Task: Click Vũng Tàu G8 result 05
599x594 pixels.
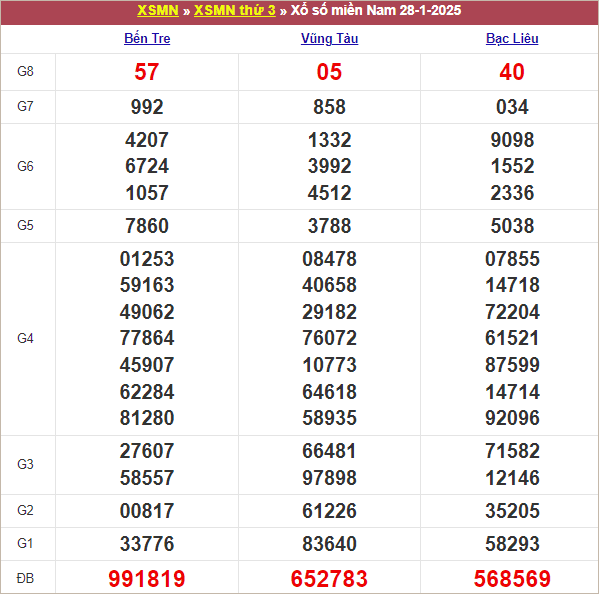Action: tap(329, 72)
